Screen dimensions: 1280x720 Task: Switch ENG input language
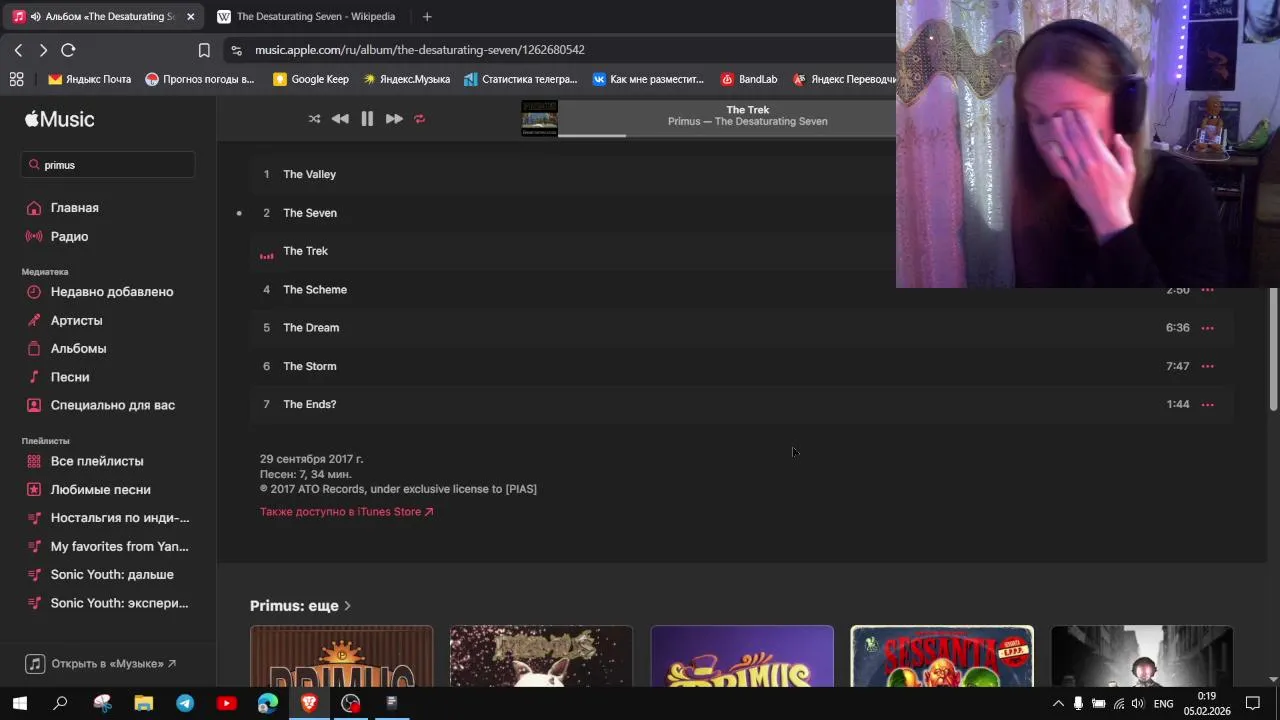click(x=1163, y=704)
